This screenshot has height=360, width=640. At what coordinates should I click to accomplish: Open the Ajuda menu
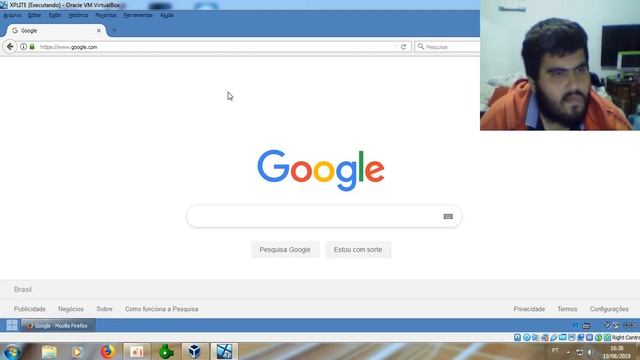[167, 15]
